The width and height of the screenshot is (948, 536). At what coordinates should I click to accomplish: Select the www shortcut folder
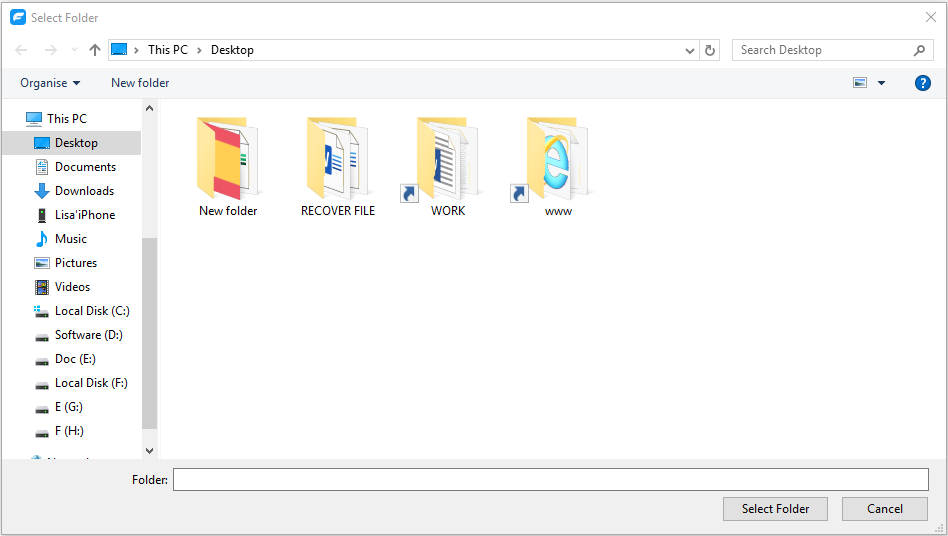click(x=557, y=159)
